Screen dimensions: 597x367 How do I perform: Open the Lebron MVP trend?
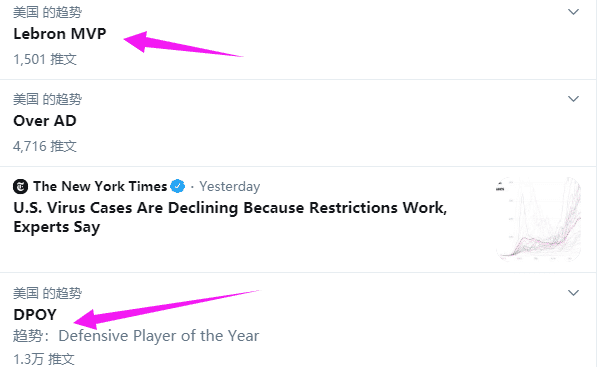click(x=60, y=34)
